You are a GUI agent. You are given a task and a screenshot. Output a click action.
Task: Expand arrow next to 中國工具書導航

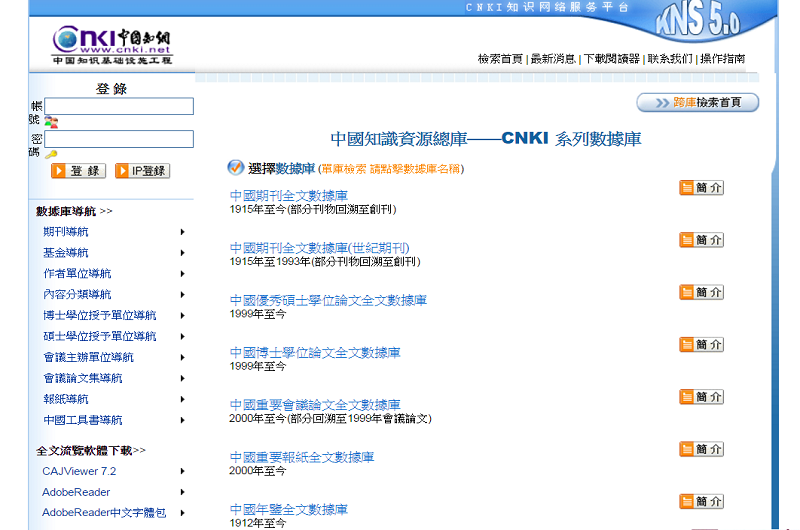point(182,420)
